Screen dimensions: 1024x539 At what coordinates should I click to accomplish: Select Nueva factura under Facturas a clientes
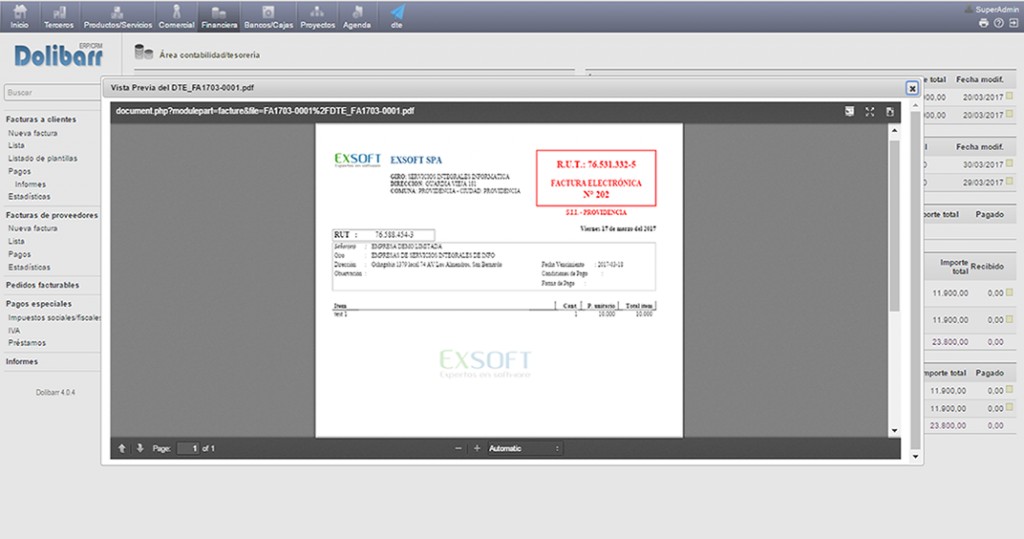pyautogui.click(x=33, y=133)
